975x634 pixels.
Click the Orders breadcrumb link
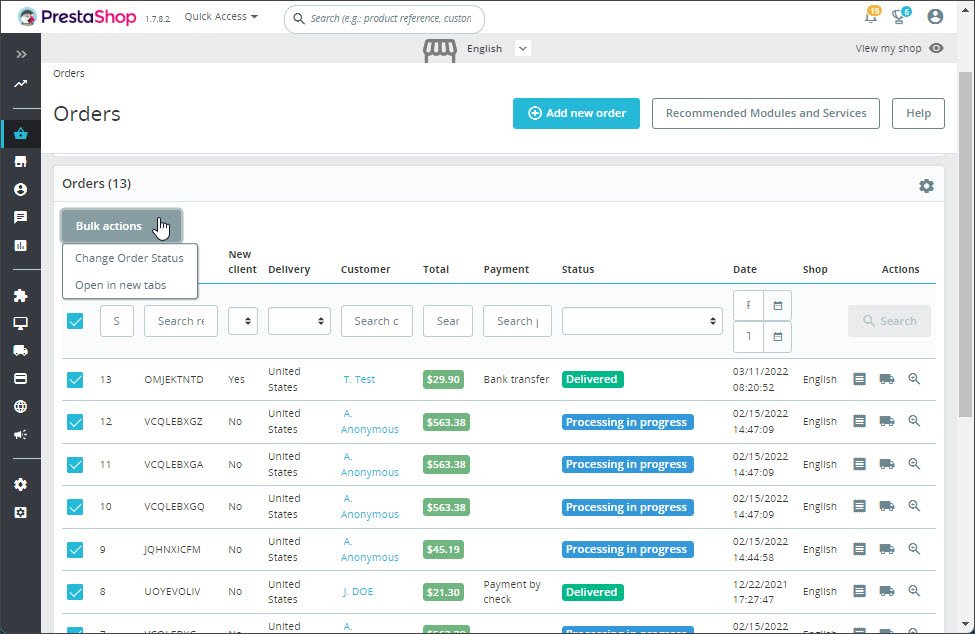tap(69, 73)
